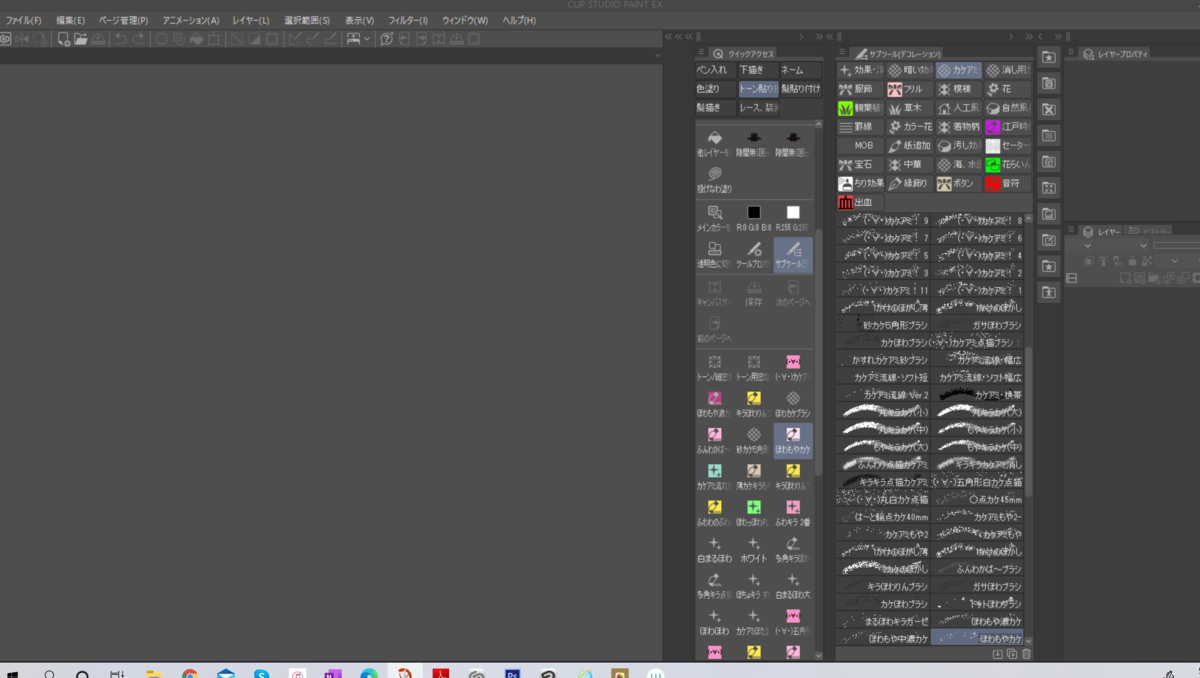Viewport: 1200px width, 678px height.
Task: Select the ネーム quick access set
Action: pyautogui.click(x=799, y=71)
